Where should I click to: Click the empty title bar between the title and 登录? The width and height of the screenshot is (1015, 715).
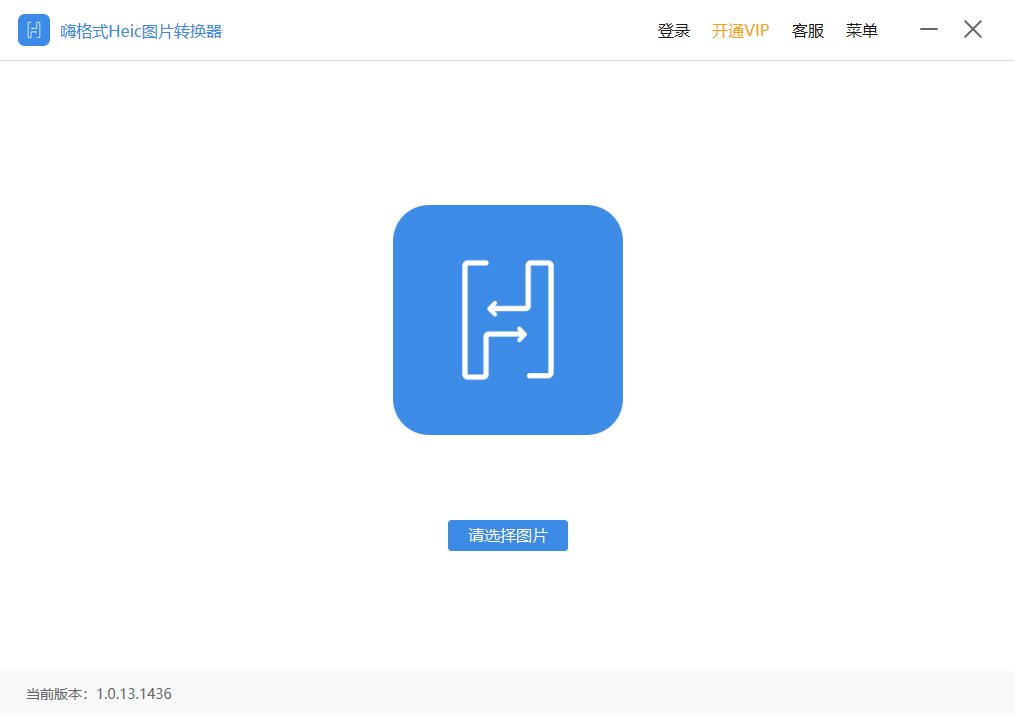[x=440, y=30]
